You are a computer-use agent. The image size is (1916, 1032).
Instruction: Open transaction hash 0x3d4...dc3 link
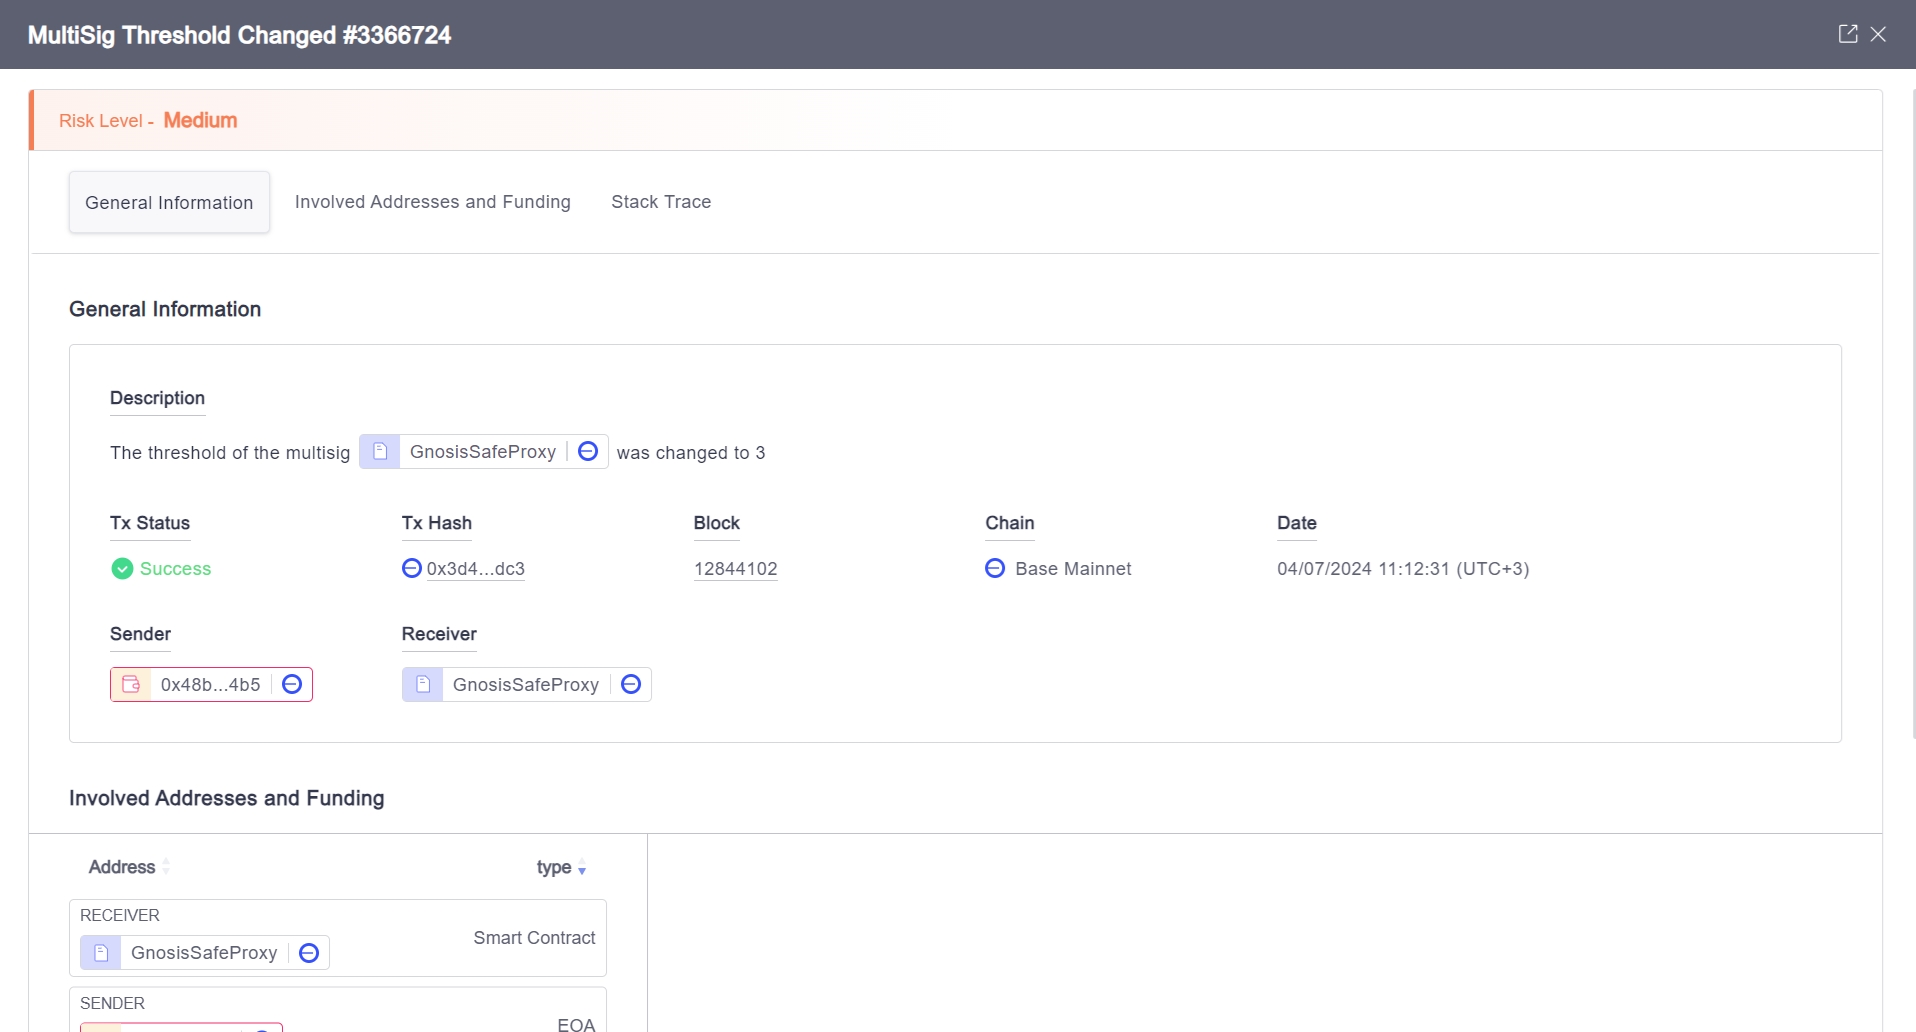[x=476, y=569]
